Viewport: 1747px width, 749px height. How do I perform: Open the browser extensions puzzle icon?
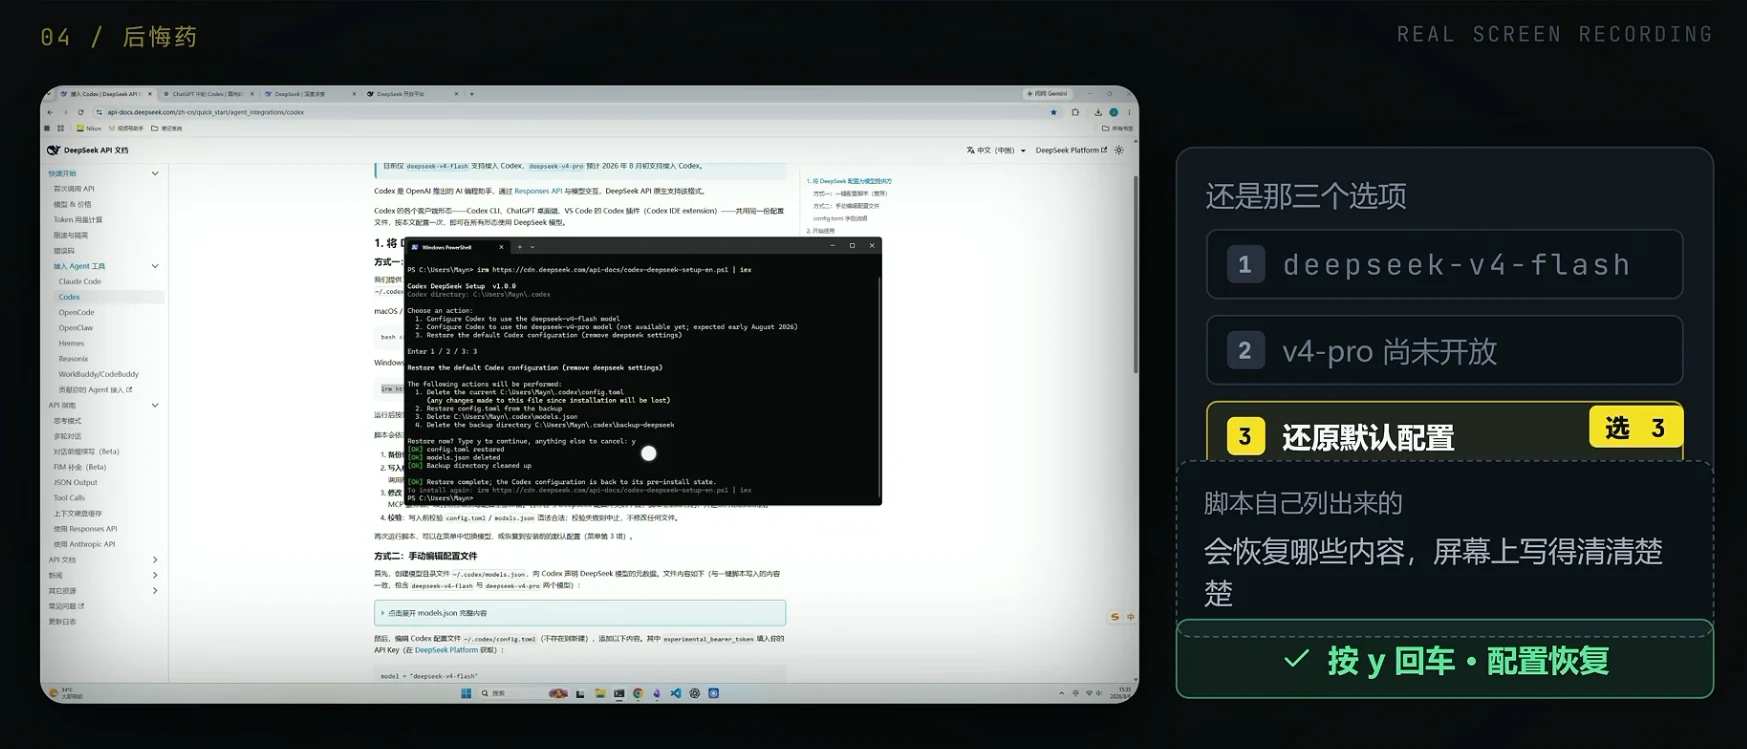pos(1075,112)
